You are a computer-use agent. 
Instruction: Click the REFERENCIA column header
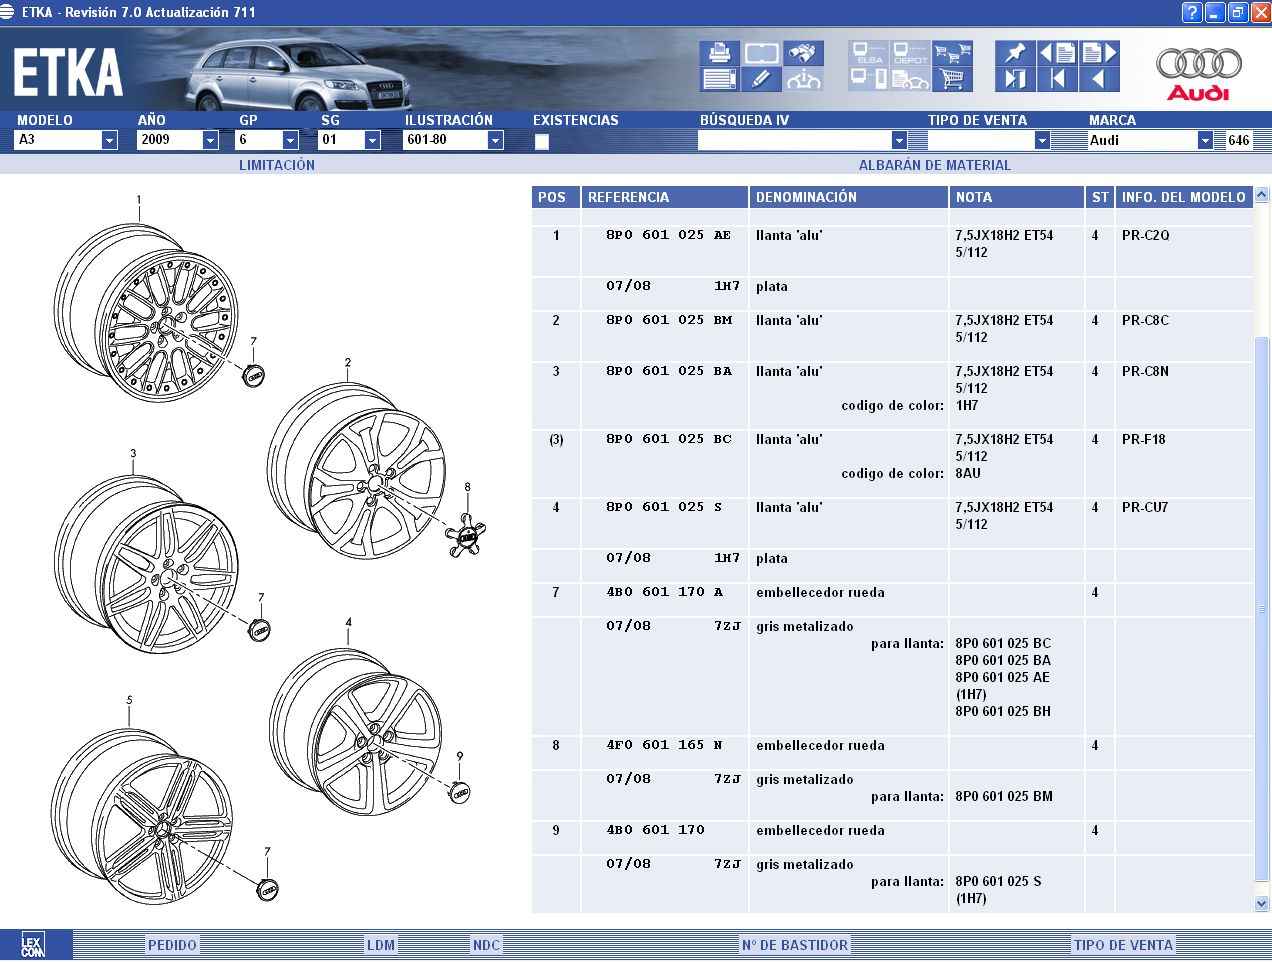coord(665,197)
